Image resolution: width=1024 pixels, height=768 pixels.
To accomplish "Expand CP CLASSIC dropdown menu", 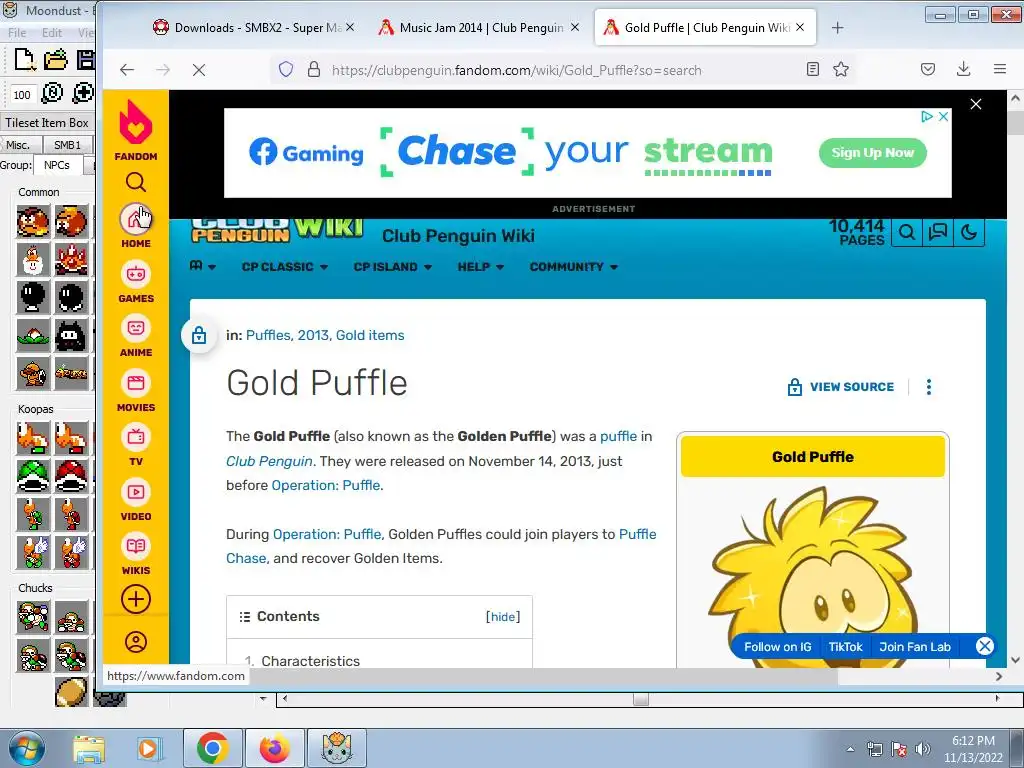I will pyautogui.click(x=285, y=266).
